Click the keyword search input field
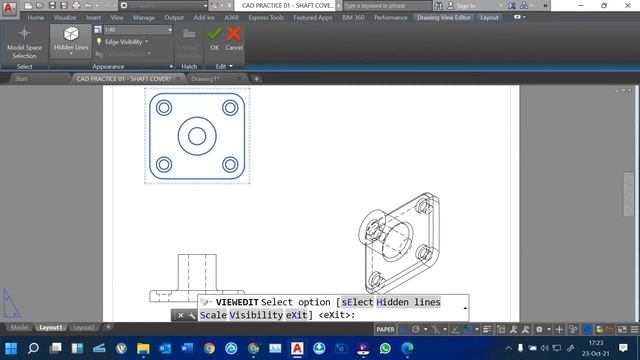 coord(387,6)
